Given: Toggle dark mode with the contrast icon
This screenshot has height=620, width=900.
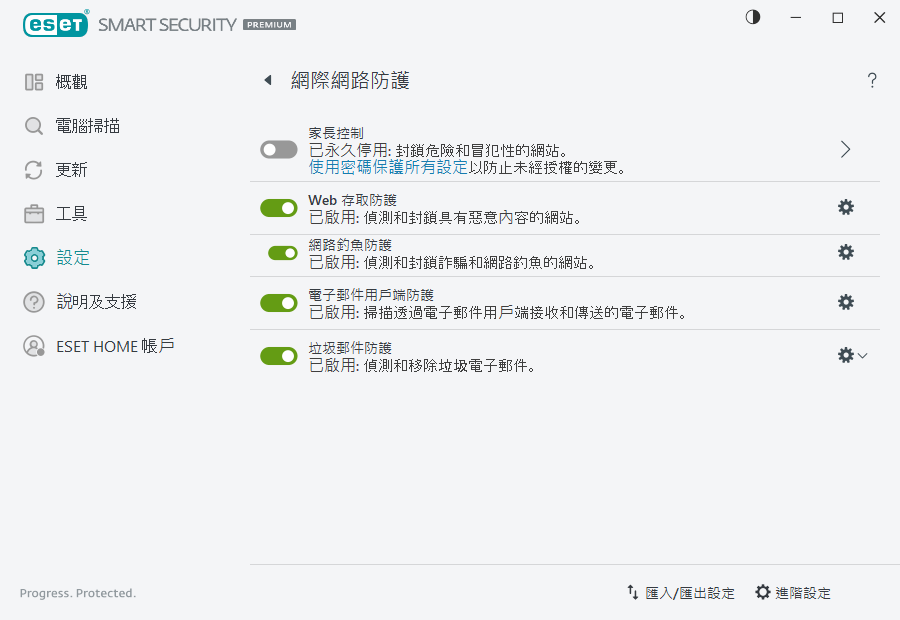Looking at the screenshot, I should pos(752,17).
